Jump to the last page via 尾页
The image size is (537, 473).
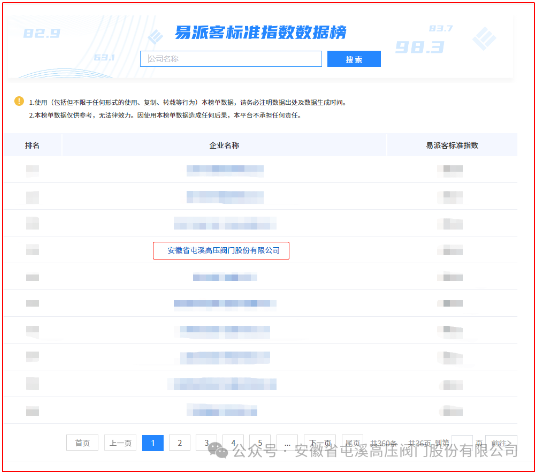pos(352,443)
